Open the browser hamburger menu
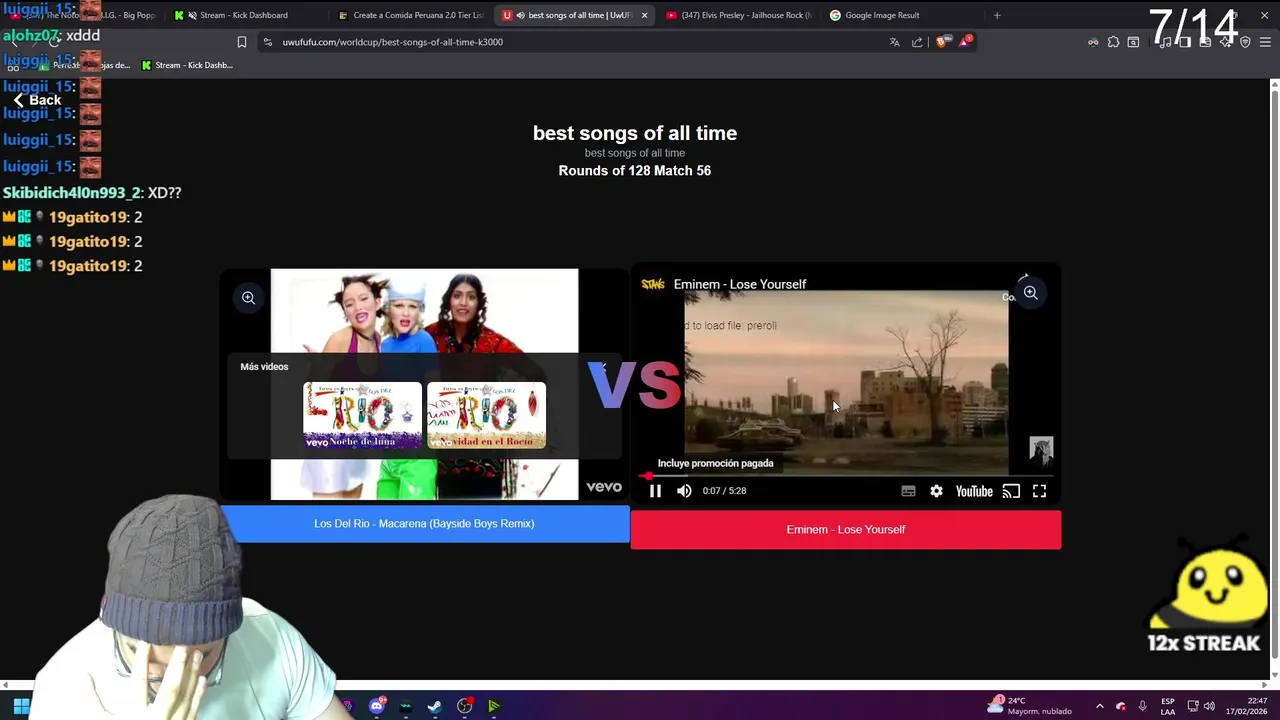The width and height of the screenshot is (1280, 720). coord(1265,42)
